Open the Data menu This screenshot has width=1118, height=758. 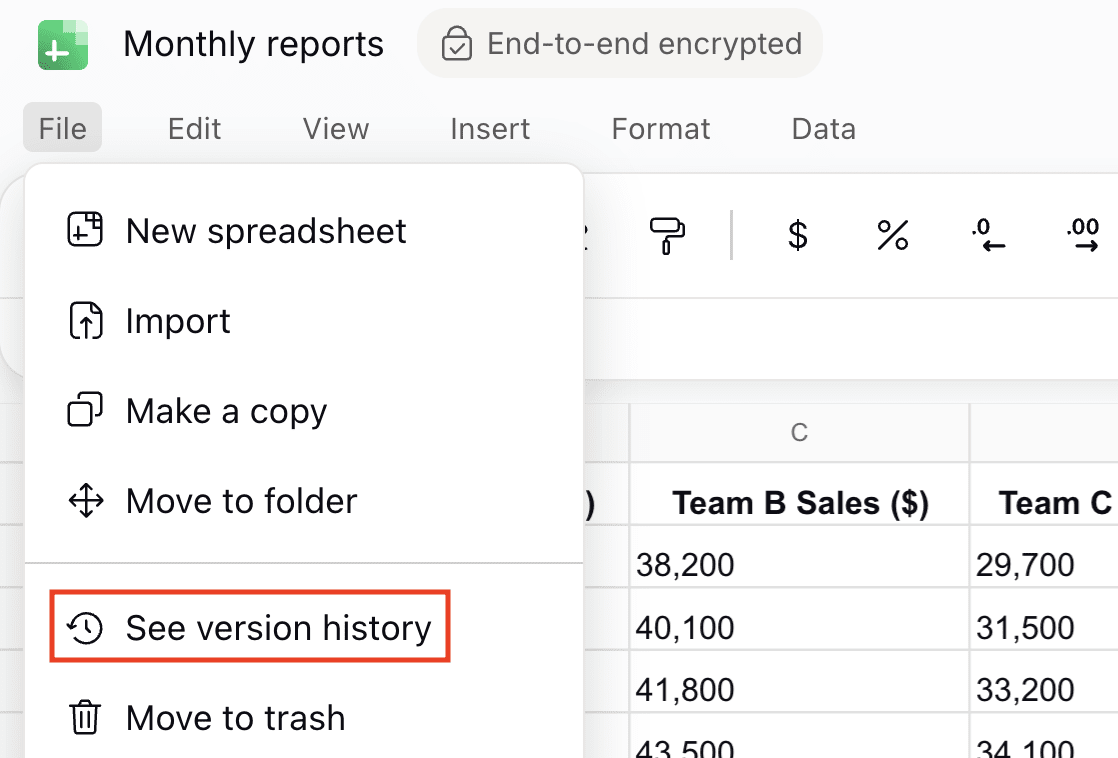[x=822, y=128]
